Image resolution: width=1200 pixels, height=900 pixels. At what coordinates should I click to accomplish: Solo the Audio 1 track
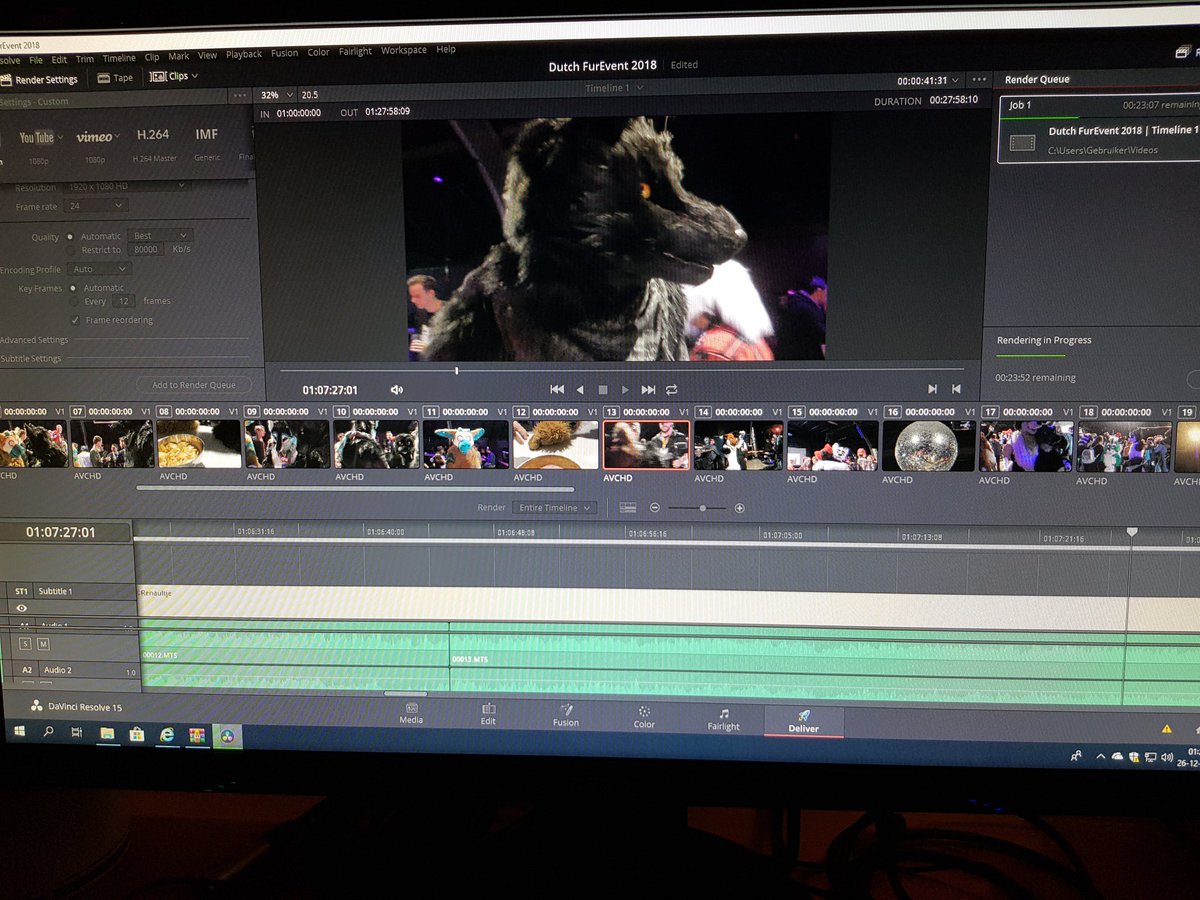[x=25, y=644]
